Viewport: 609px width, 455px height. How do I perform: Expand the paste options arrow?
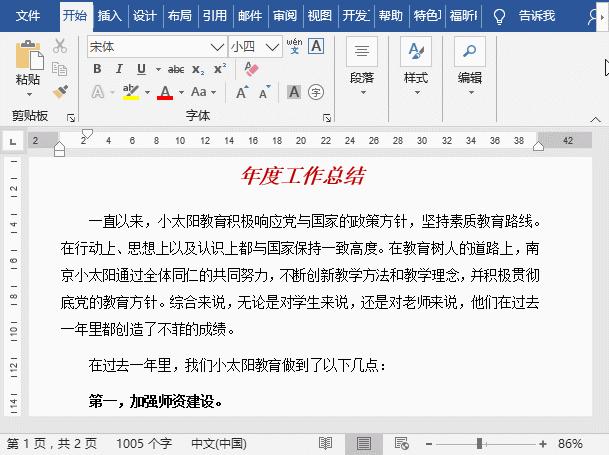[x=29, y=94]
